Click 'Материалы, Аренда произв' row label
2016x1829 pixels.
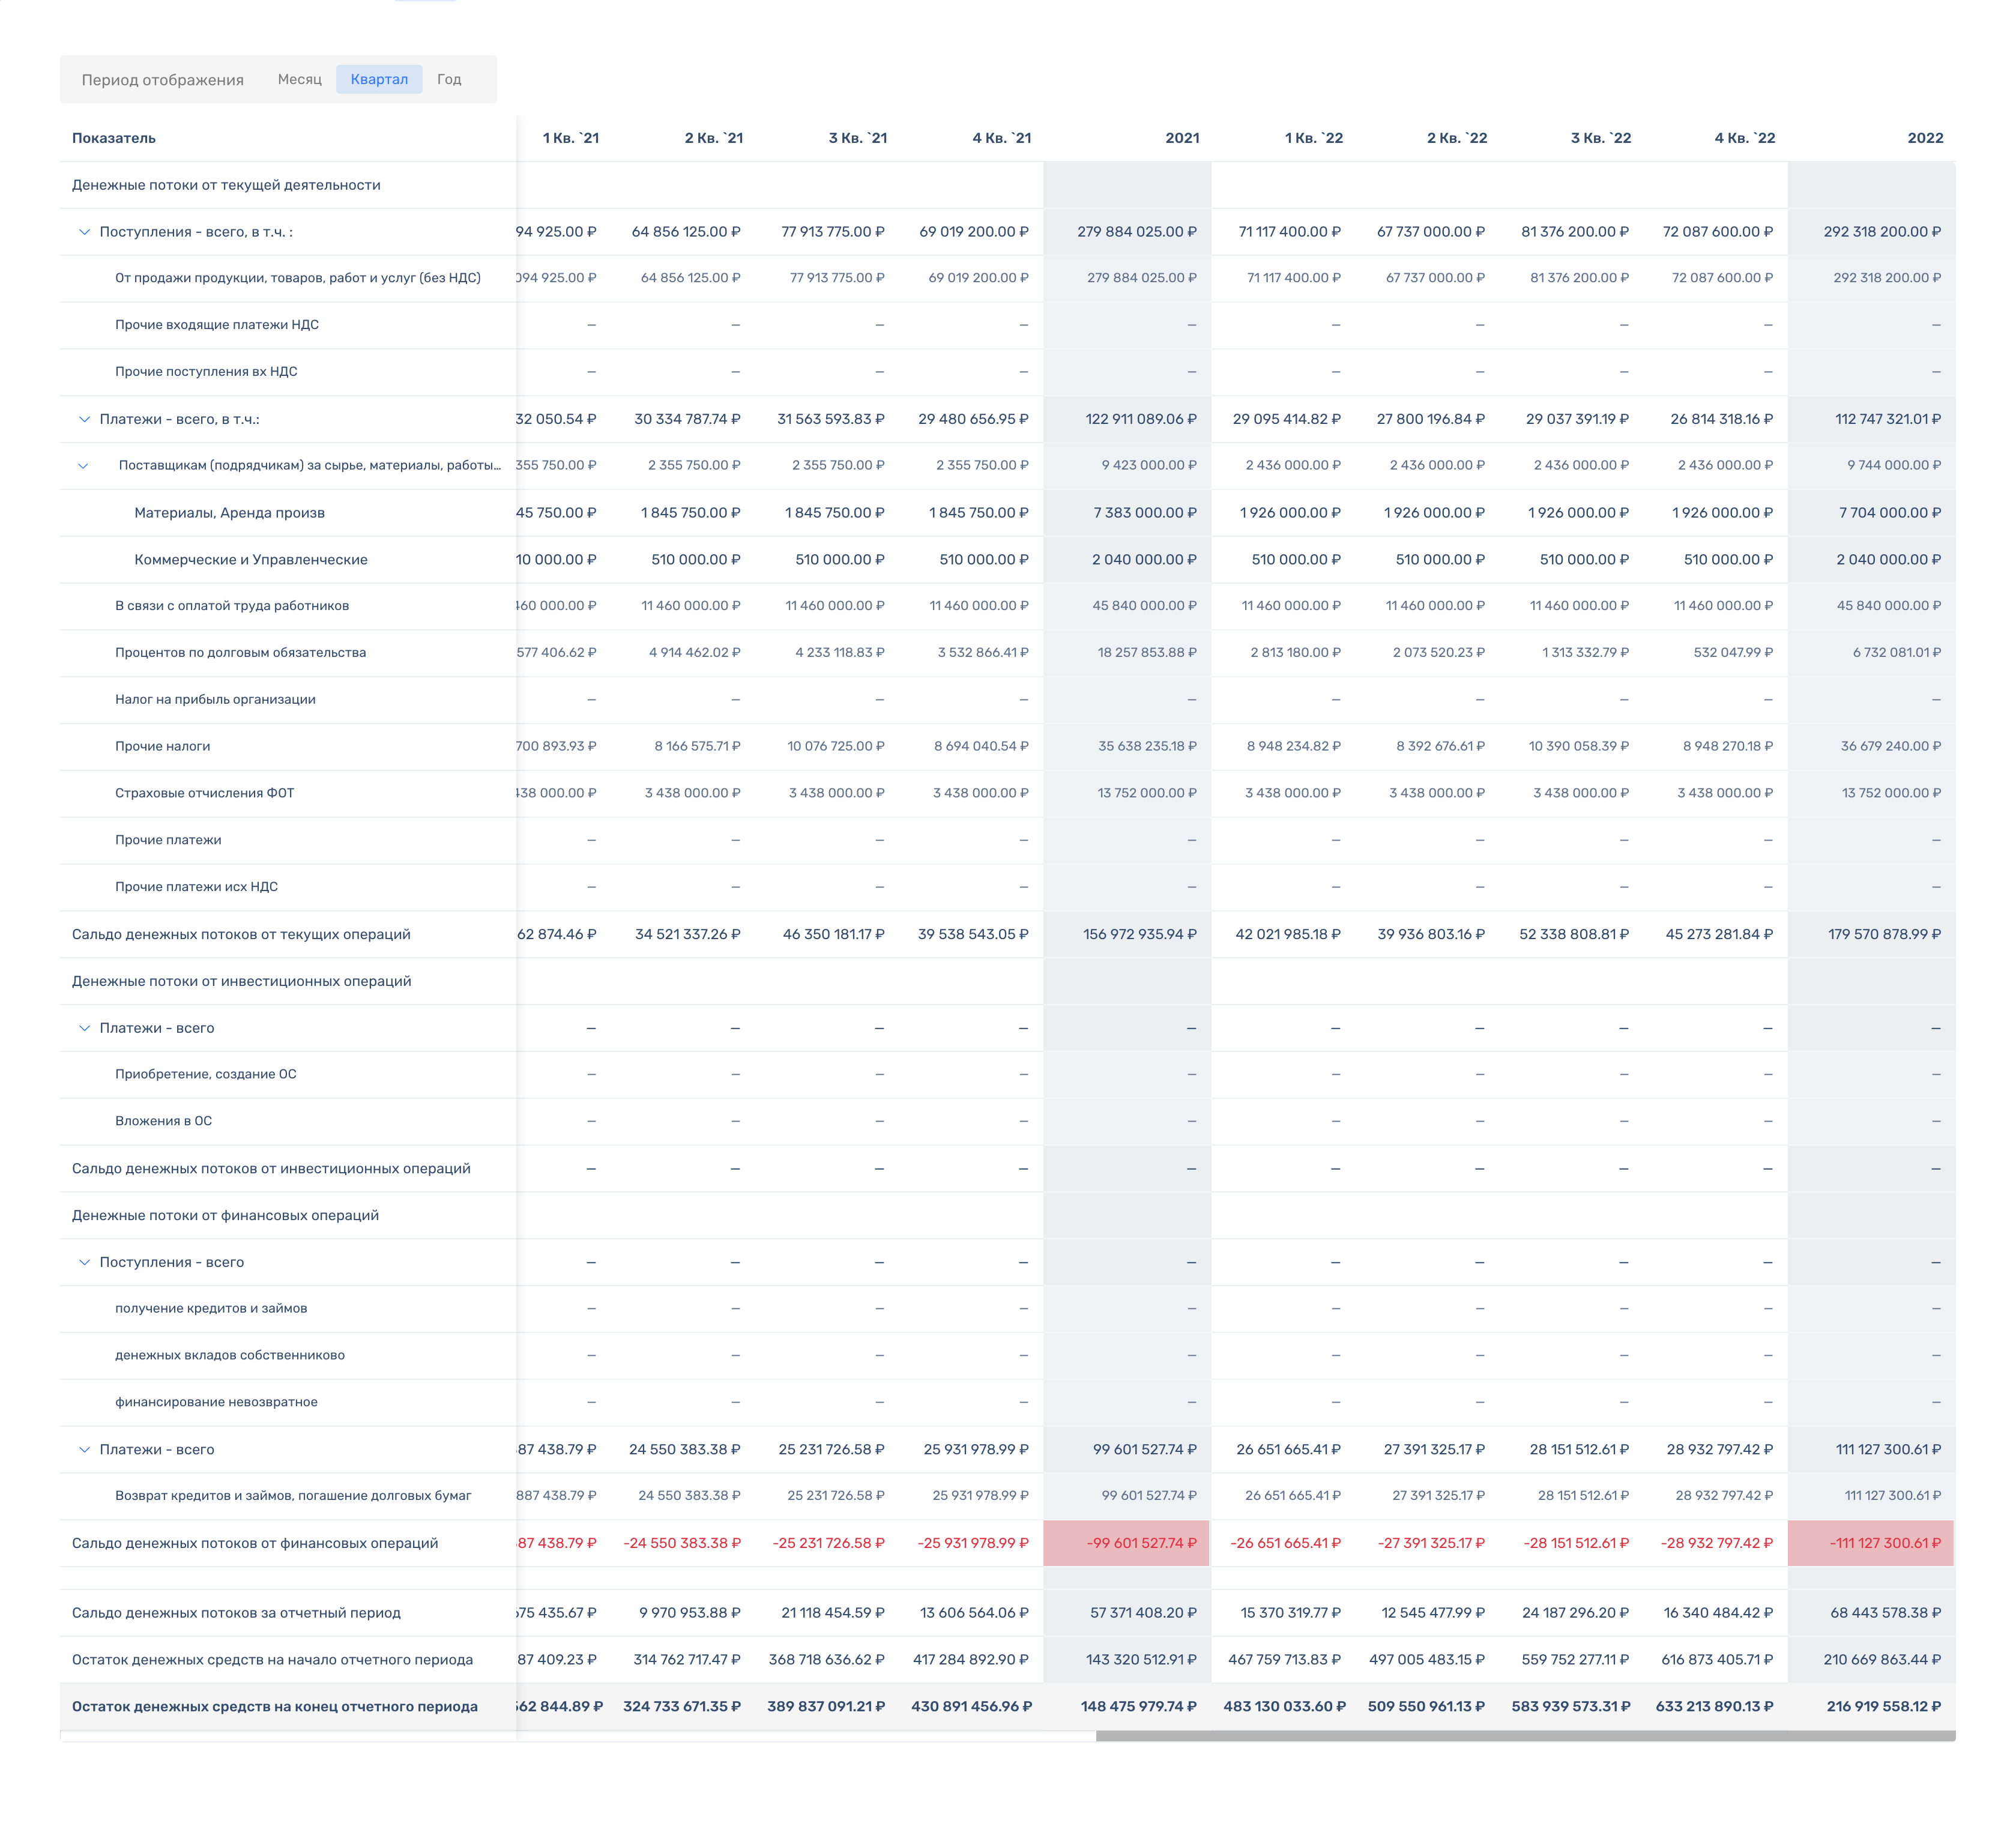[x=229, y=513]
